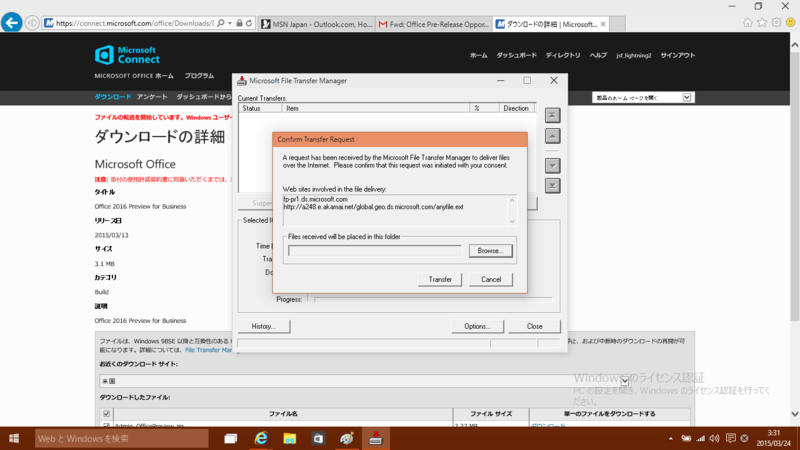The width and height of the screenshot is (800, 450).
Task: Click the Microsoft Connect logo
Action: tap(127, 55)
